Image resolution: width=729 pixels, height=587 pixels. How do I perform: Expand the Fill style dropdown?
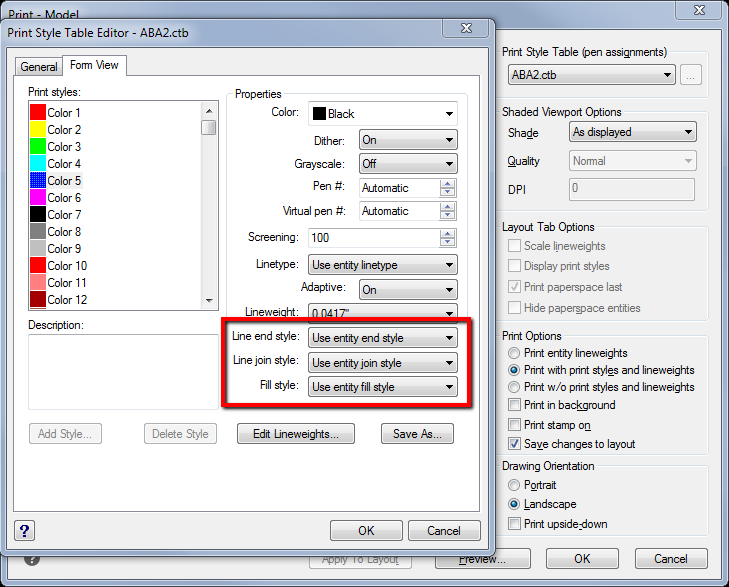click(382, 387)
